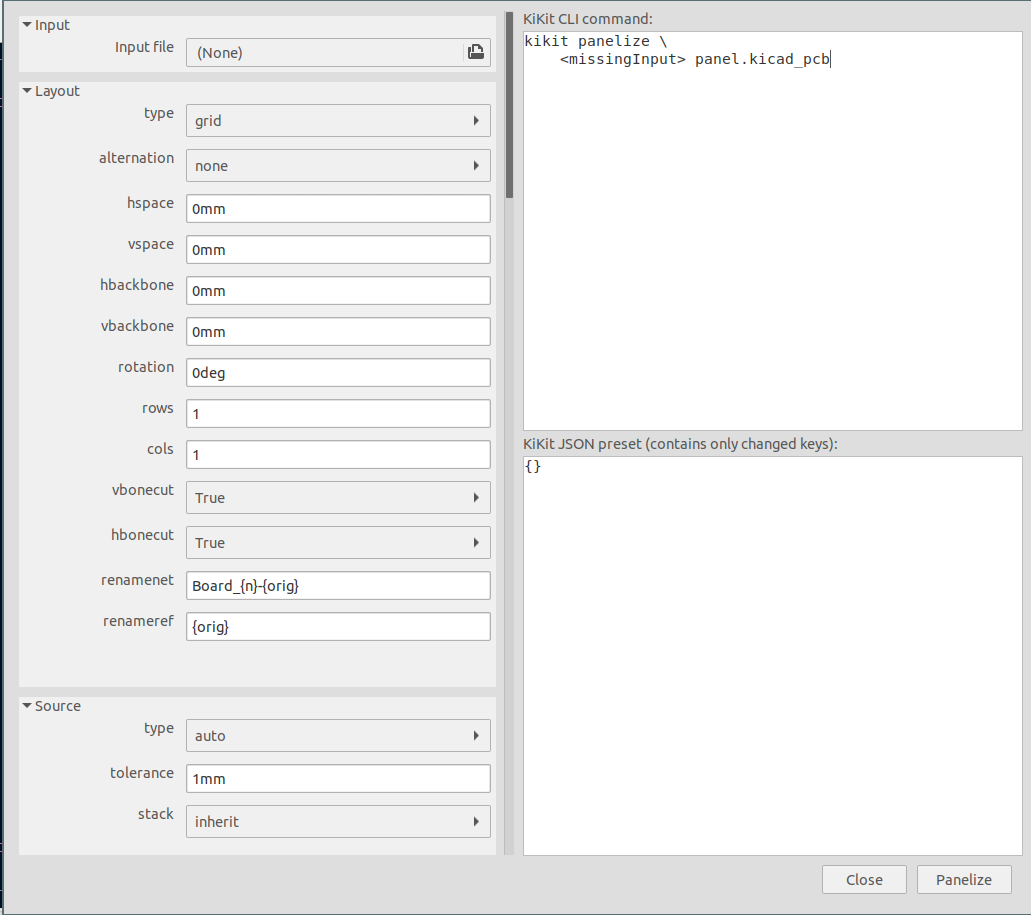Viewport: 1031px width, 915px height.
Task: Click the '<missingInput> panel.kicad_pcb' text
Action: [695, 60]
